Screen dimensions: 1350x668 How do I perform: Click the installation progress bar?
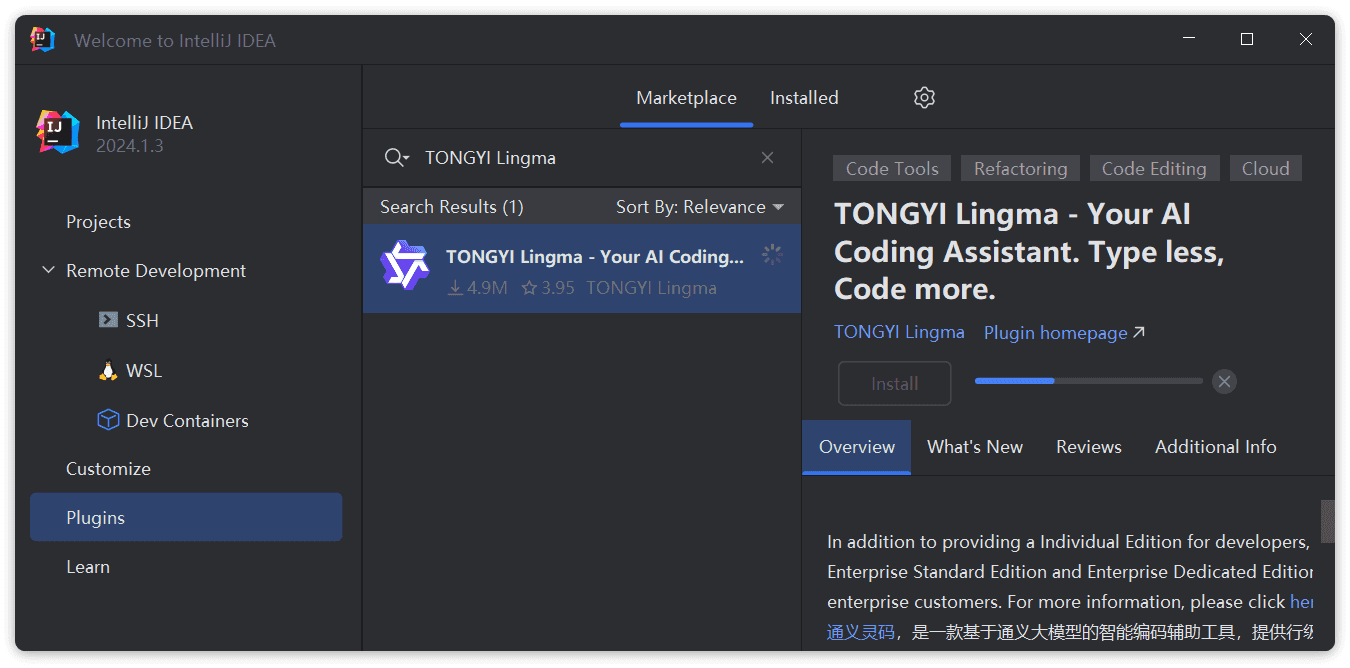1089,381
